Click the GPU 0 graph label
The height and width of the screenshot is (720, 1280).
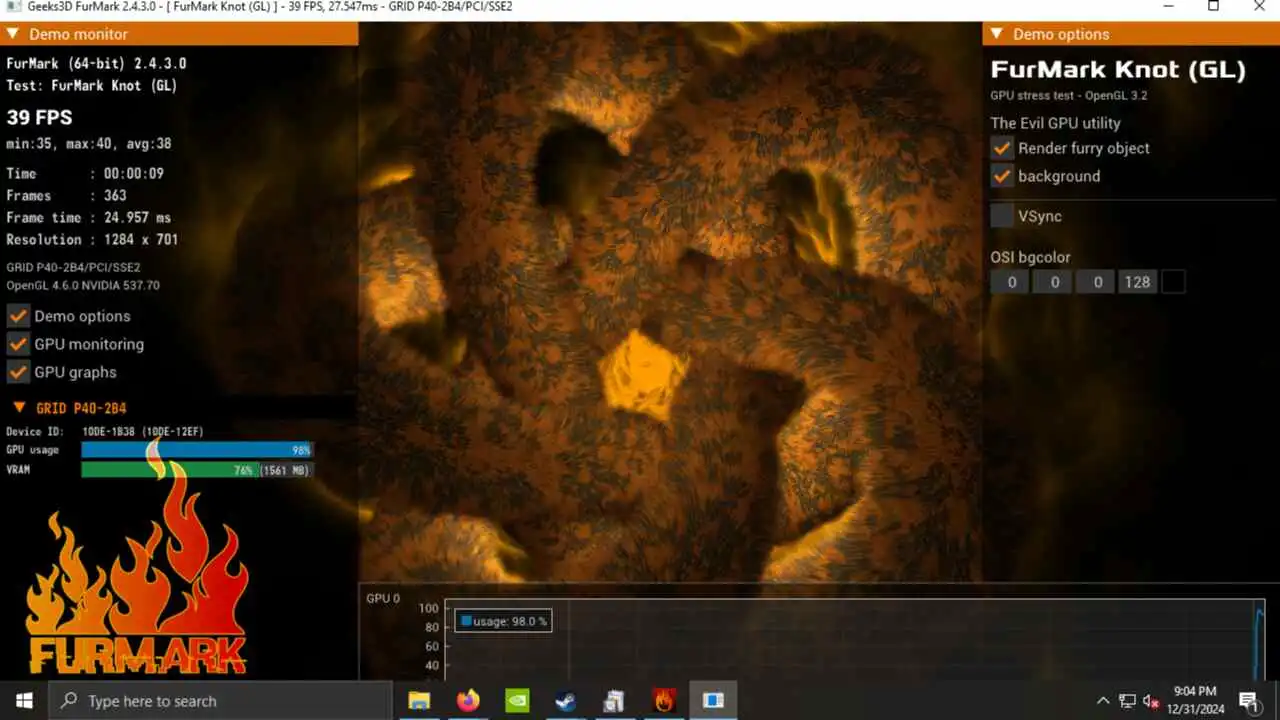click(x=383, y=599)
